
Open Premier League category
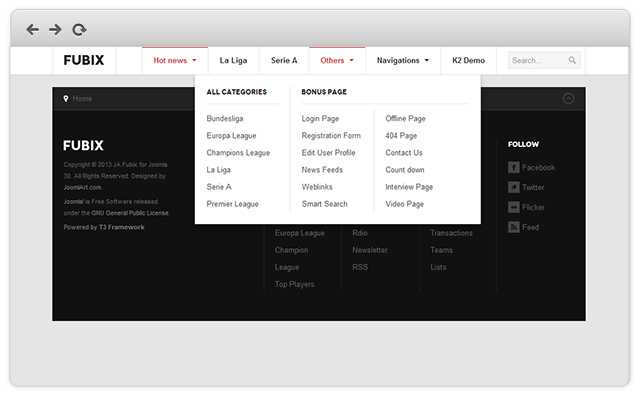pos(233,204)
